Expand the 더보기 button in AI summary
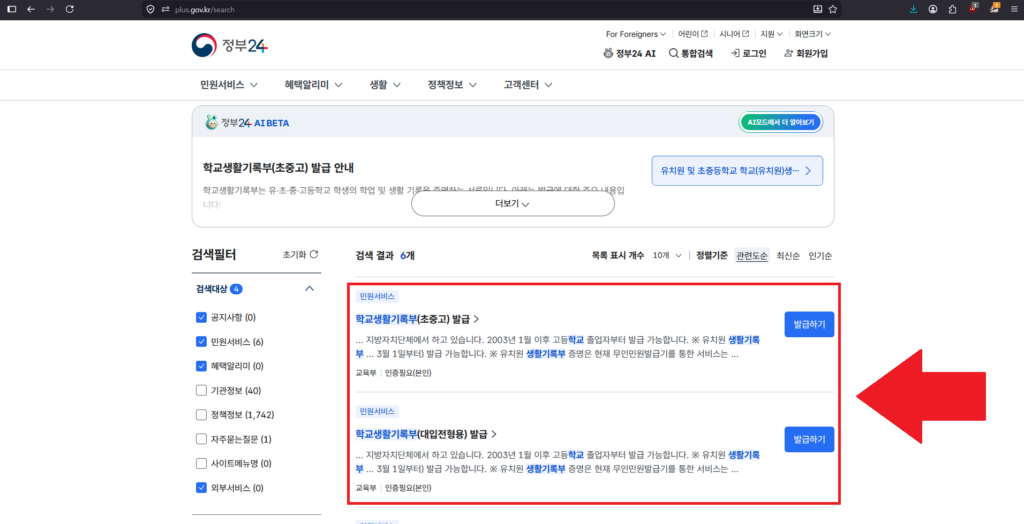This screenshot has height=524, width=1024. (513, 204)
